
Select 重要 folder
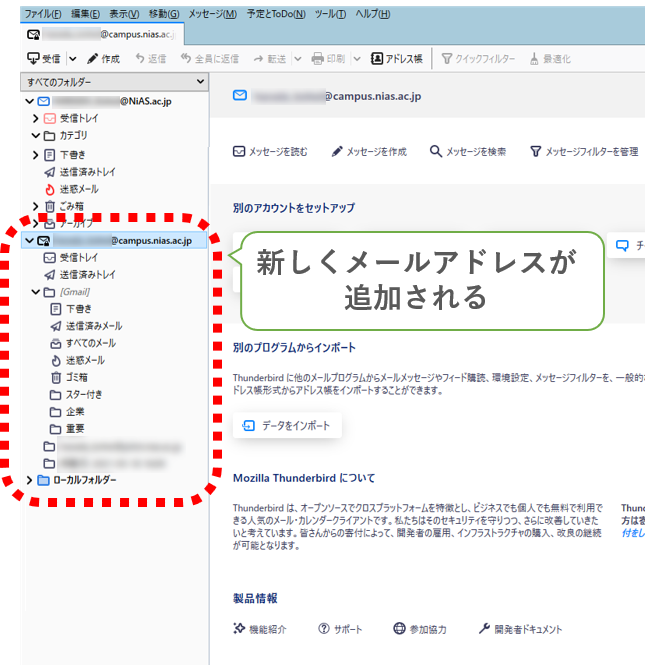point(75,429)
